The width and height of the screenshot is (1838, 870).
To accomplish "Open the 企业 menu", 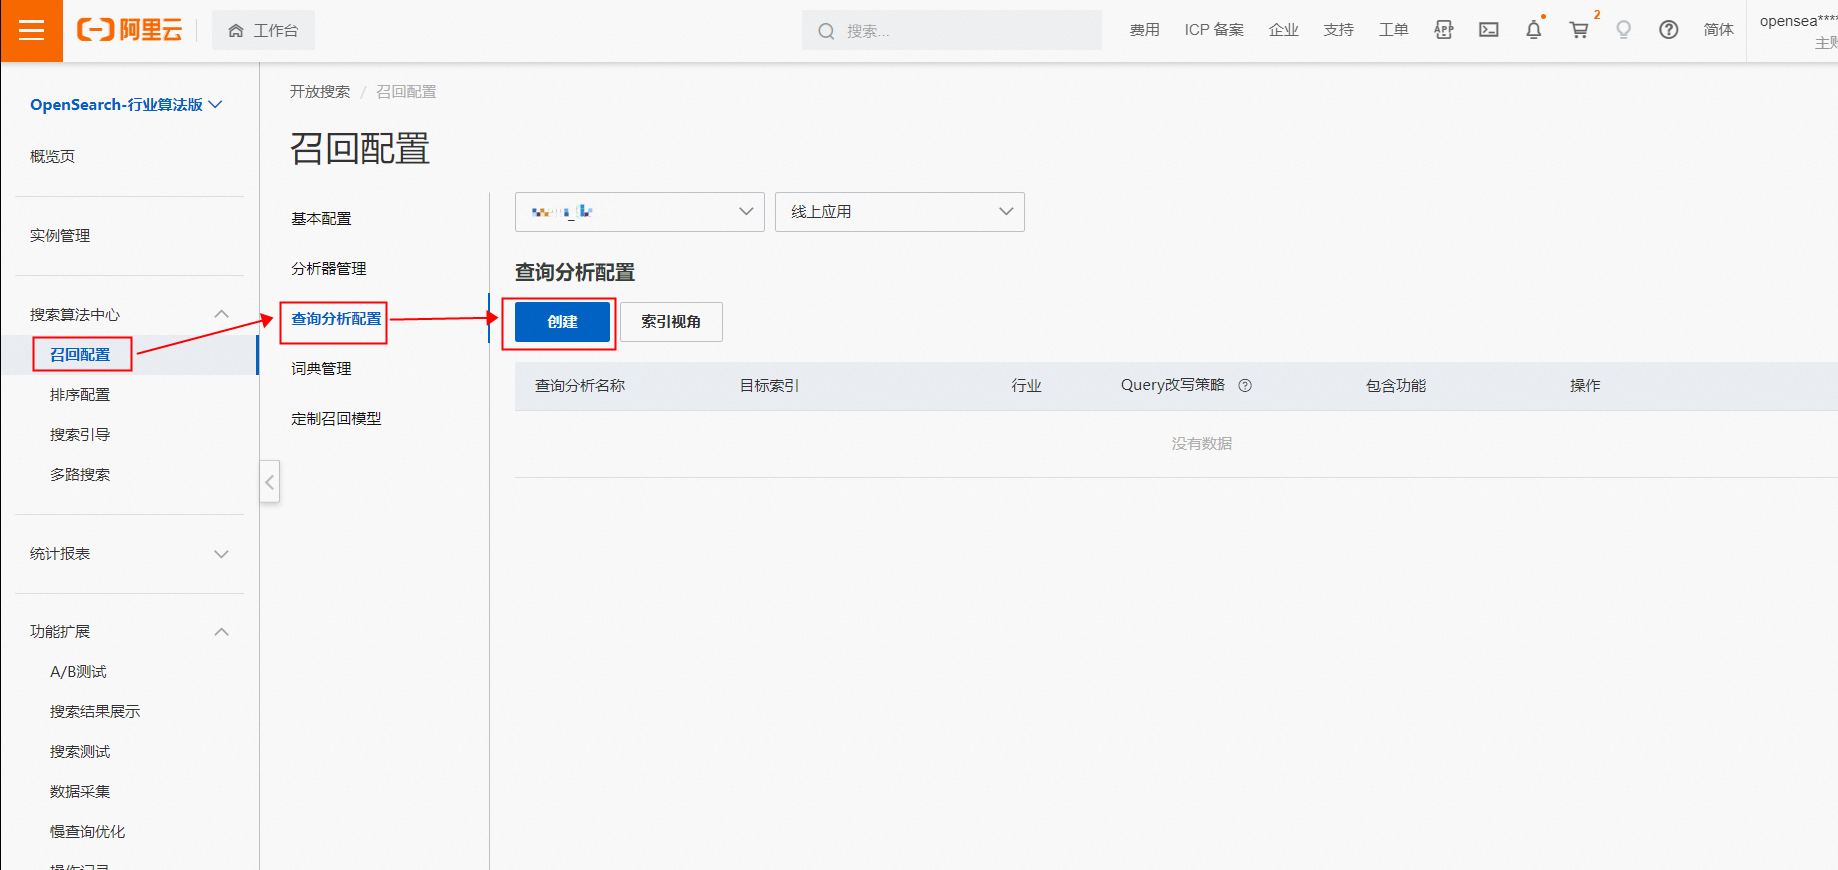I will pyautogui.click(x=1284, y=30).
